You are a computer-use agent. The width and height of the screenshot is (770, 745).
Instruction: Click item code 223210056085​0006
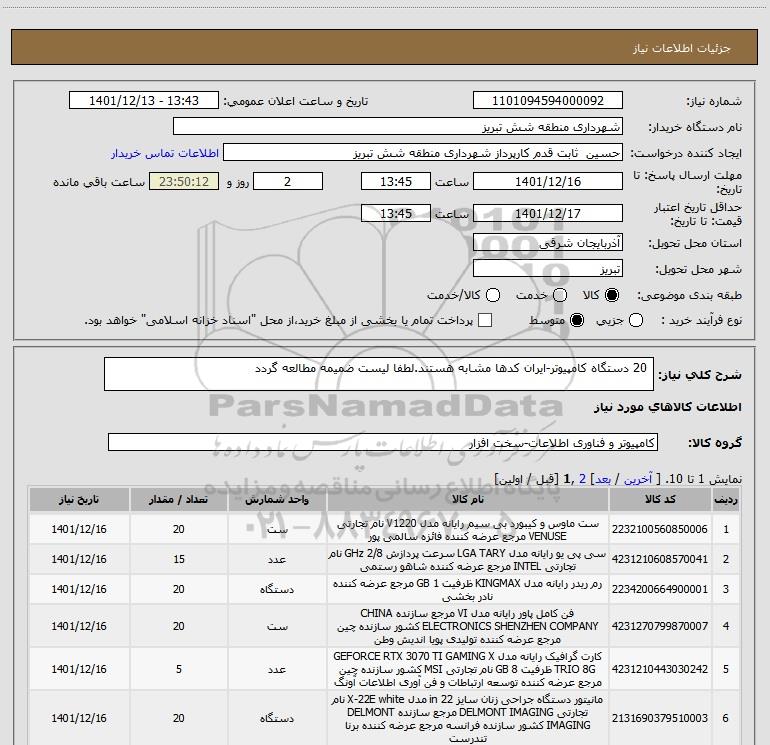coord(660,529)
